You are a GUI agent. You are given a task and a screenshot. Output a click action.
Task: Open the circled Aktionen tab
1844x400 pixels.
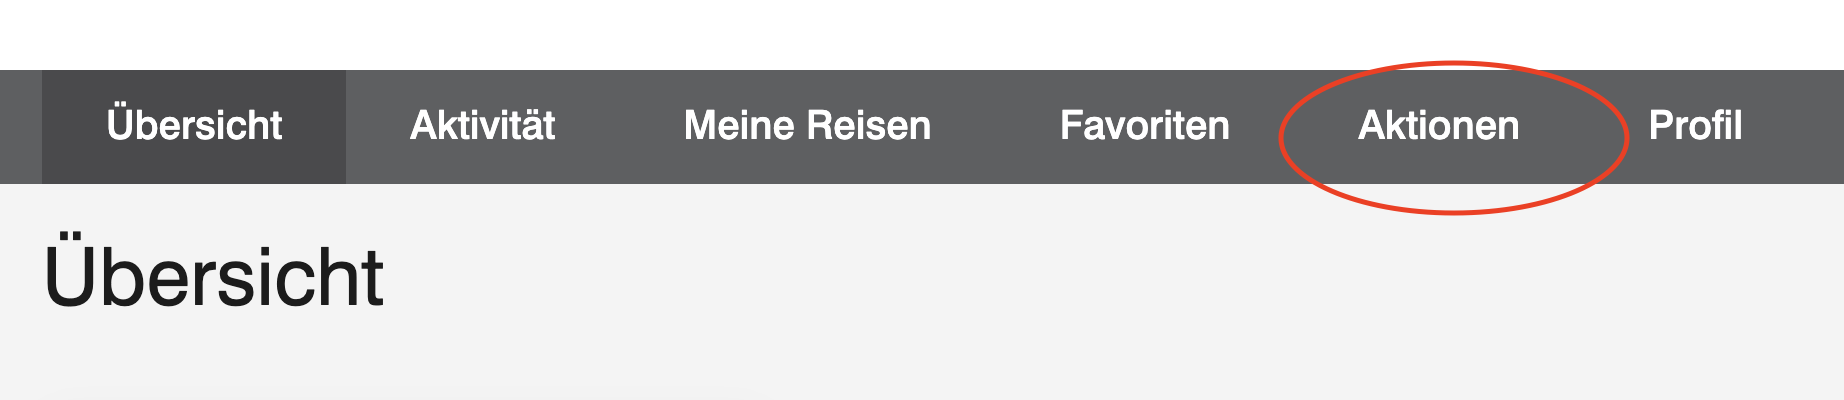pyautogui.click(x=1438, y=126)
